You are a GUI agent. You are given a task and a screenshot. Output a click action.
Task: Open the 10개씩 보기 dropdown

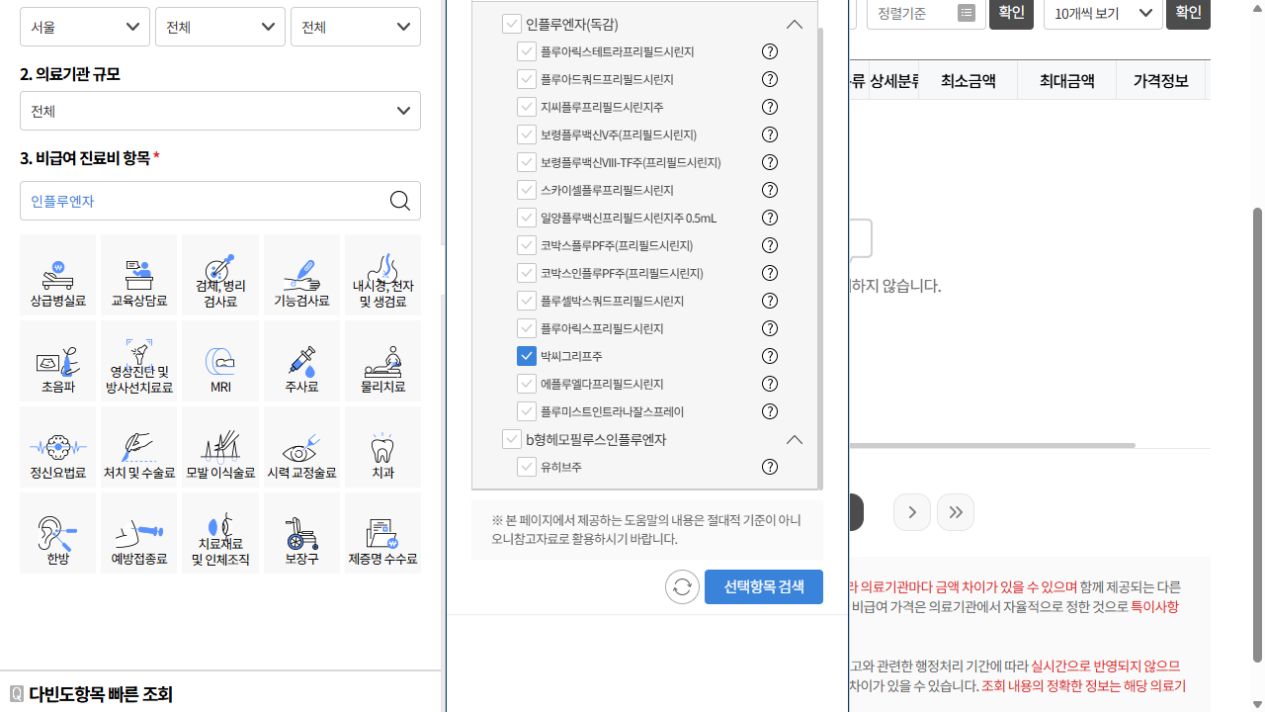click(1102, 13)
